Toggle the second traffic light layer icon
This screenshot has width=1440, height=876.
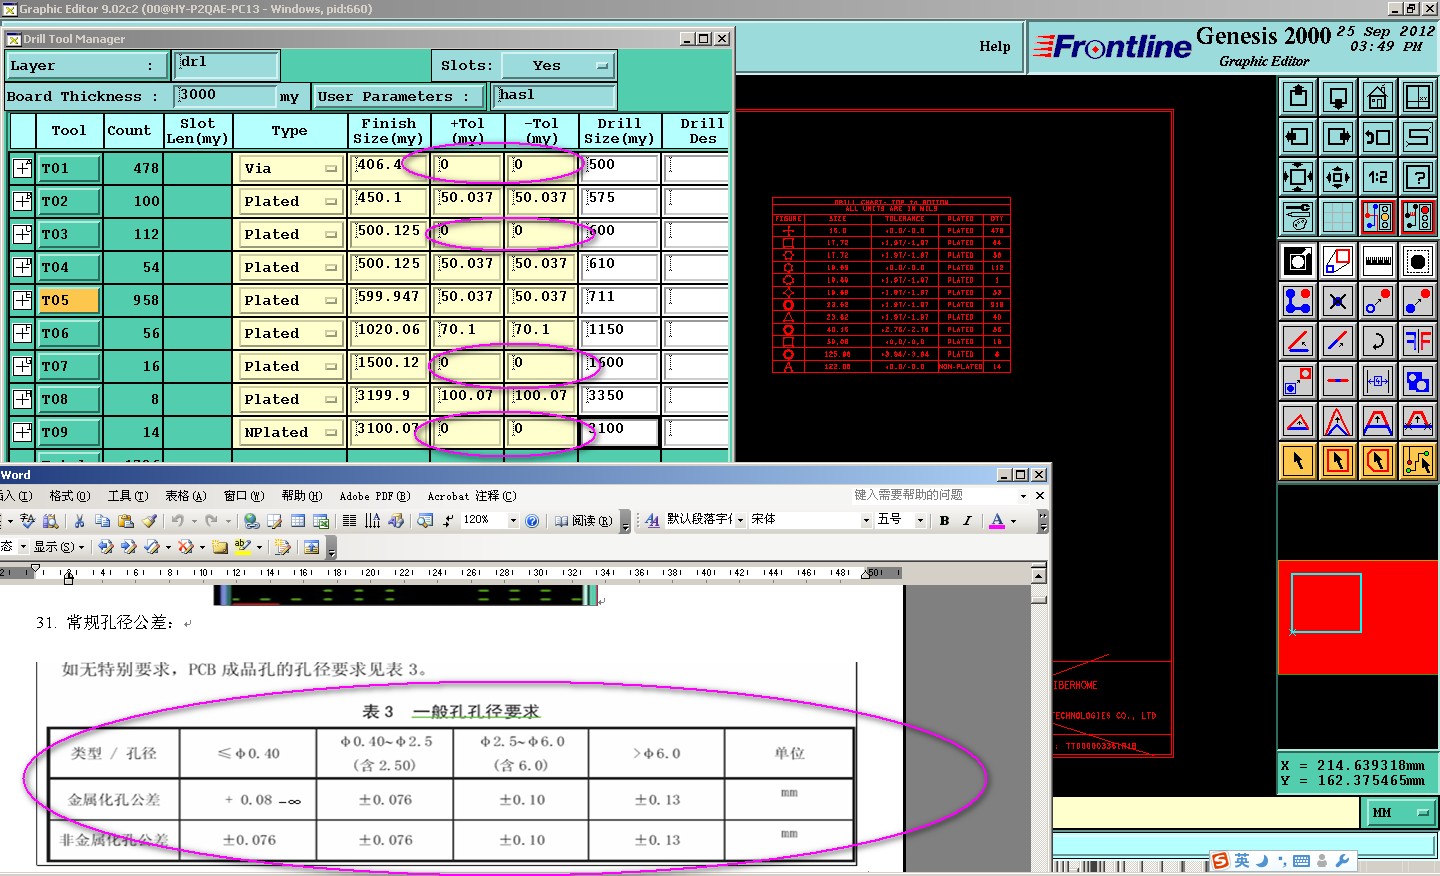click(1418, 217)
